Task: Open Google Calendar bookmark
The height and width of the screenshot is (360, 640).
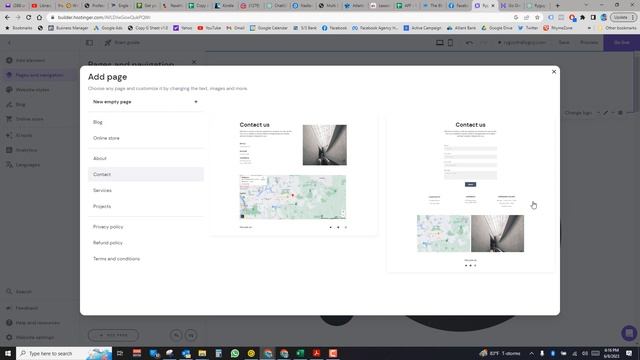Action: pos(269,28)
